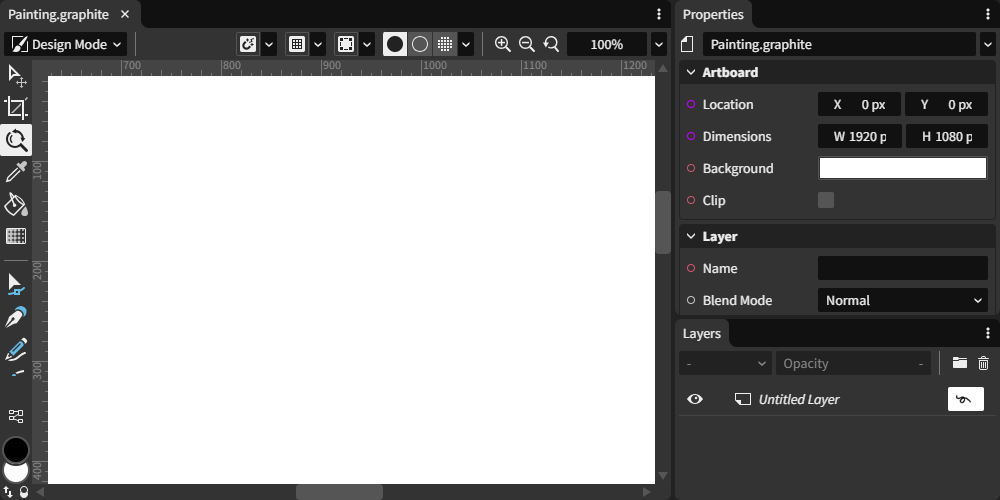
Task: Toggle the Clip checkbox
Action: [826, 200]
